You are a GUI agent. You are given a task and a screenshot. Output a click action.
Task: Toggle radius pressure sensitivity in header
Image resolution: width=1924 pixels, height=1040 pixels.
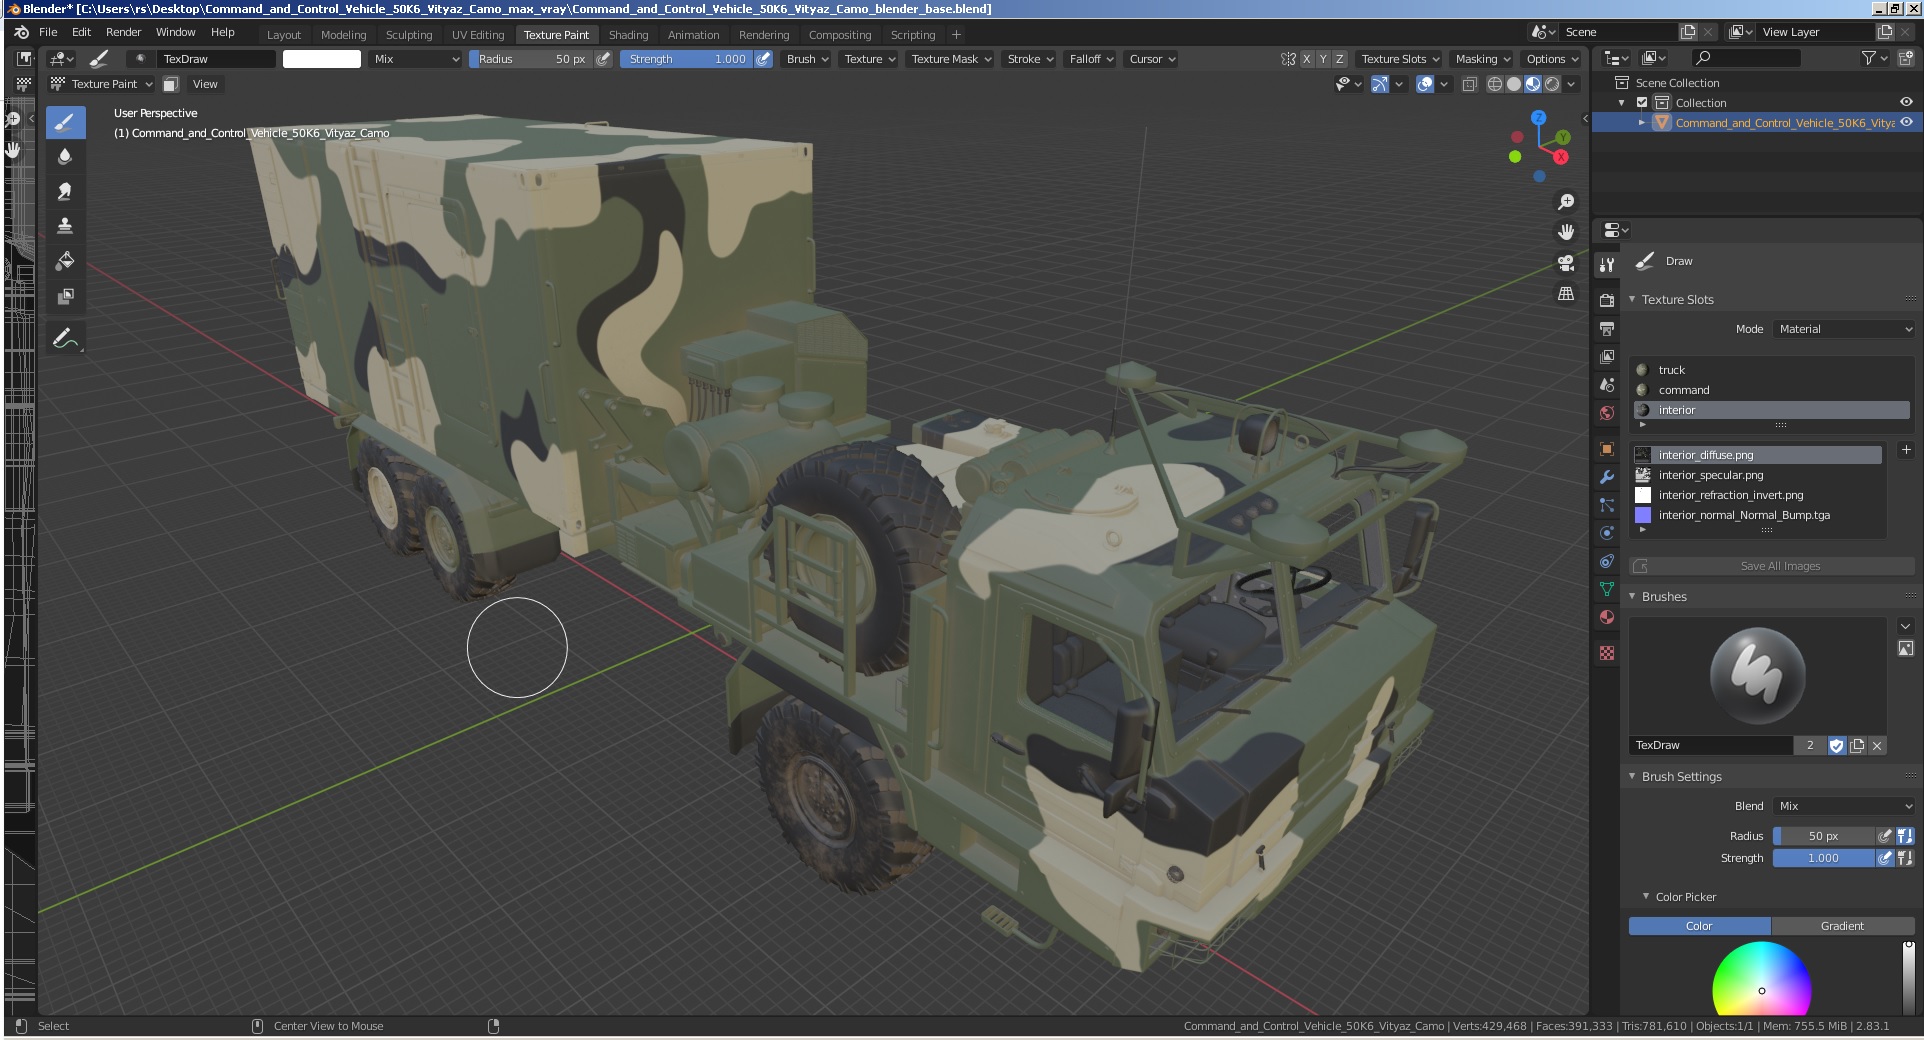(603, 59)
